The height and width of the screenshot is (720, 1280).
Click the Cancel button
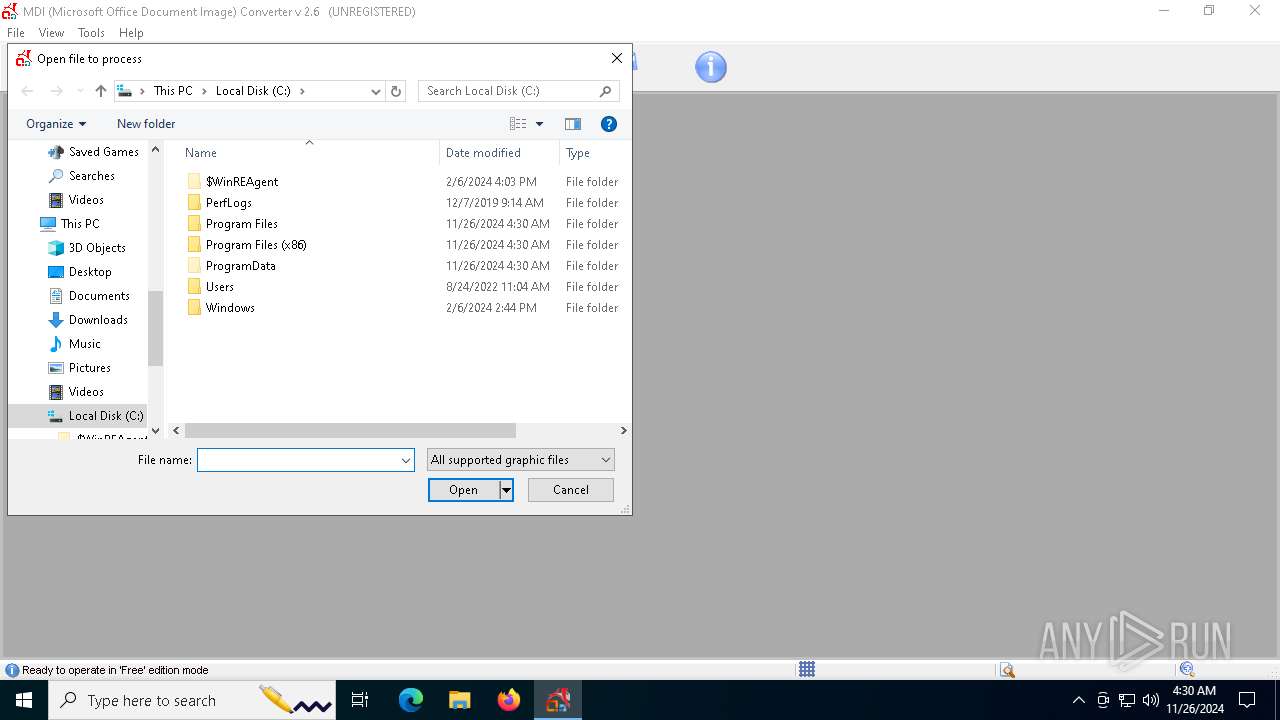pos(571,490)
